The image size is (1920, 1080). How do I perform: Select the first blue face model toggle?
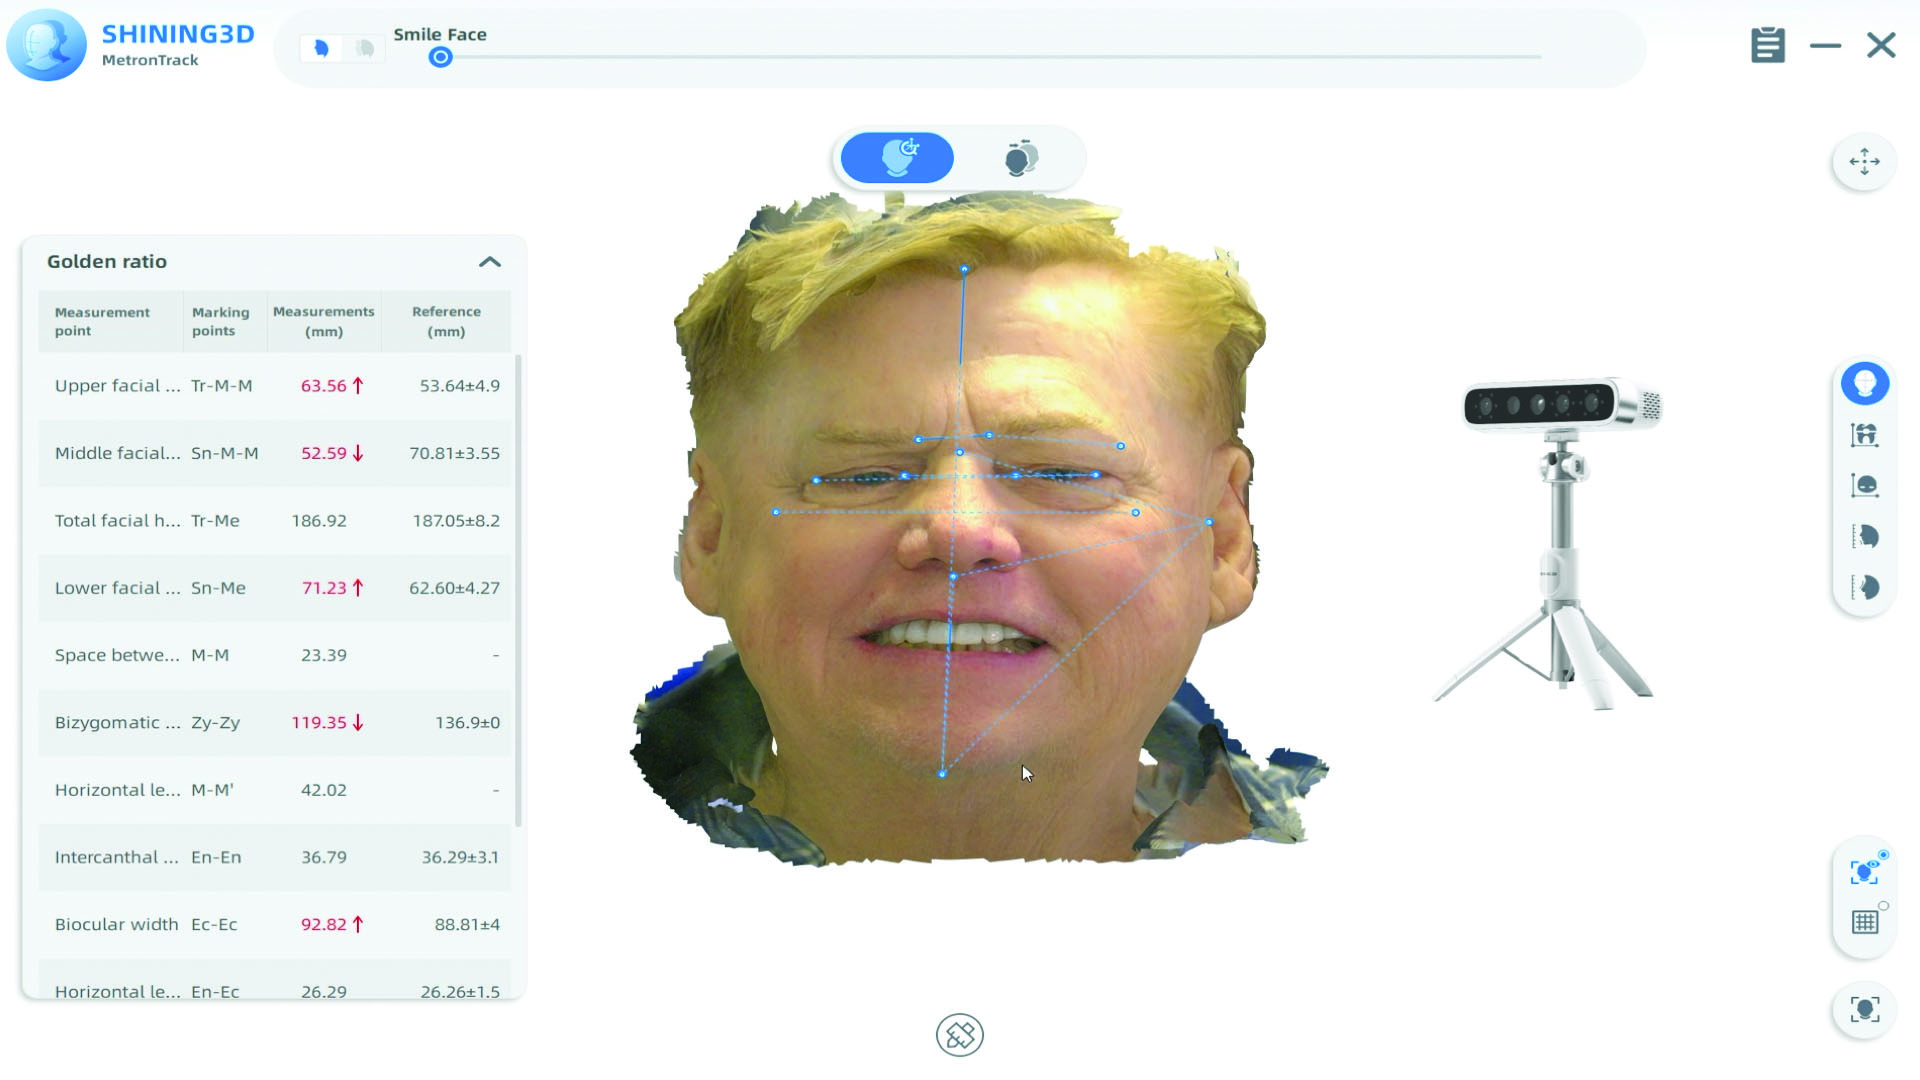[321, 48]
